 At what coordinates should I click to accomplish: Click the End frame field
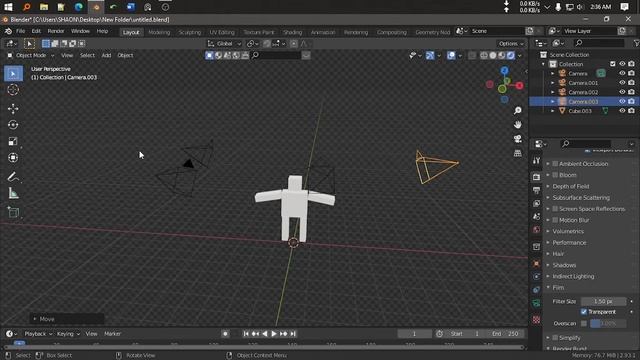(505, 334)
